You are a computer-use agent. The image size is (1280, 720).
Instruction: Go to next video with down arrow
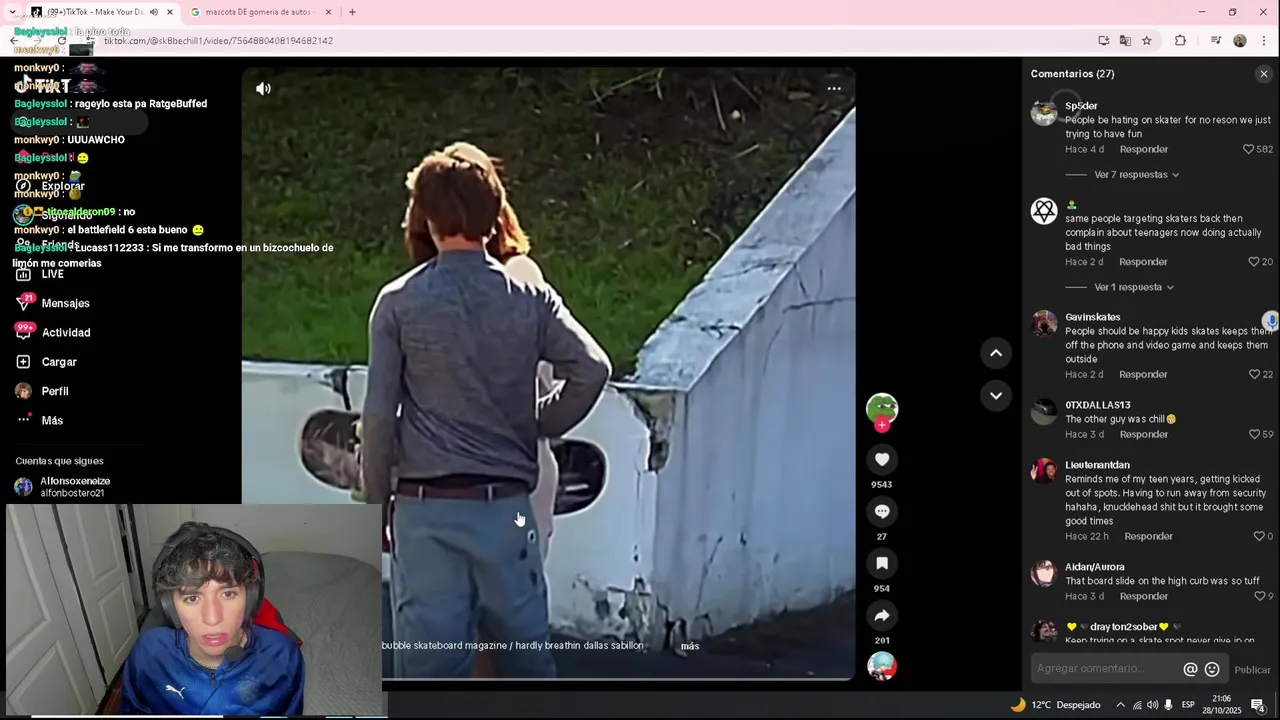point(995,395)
